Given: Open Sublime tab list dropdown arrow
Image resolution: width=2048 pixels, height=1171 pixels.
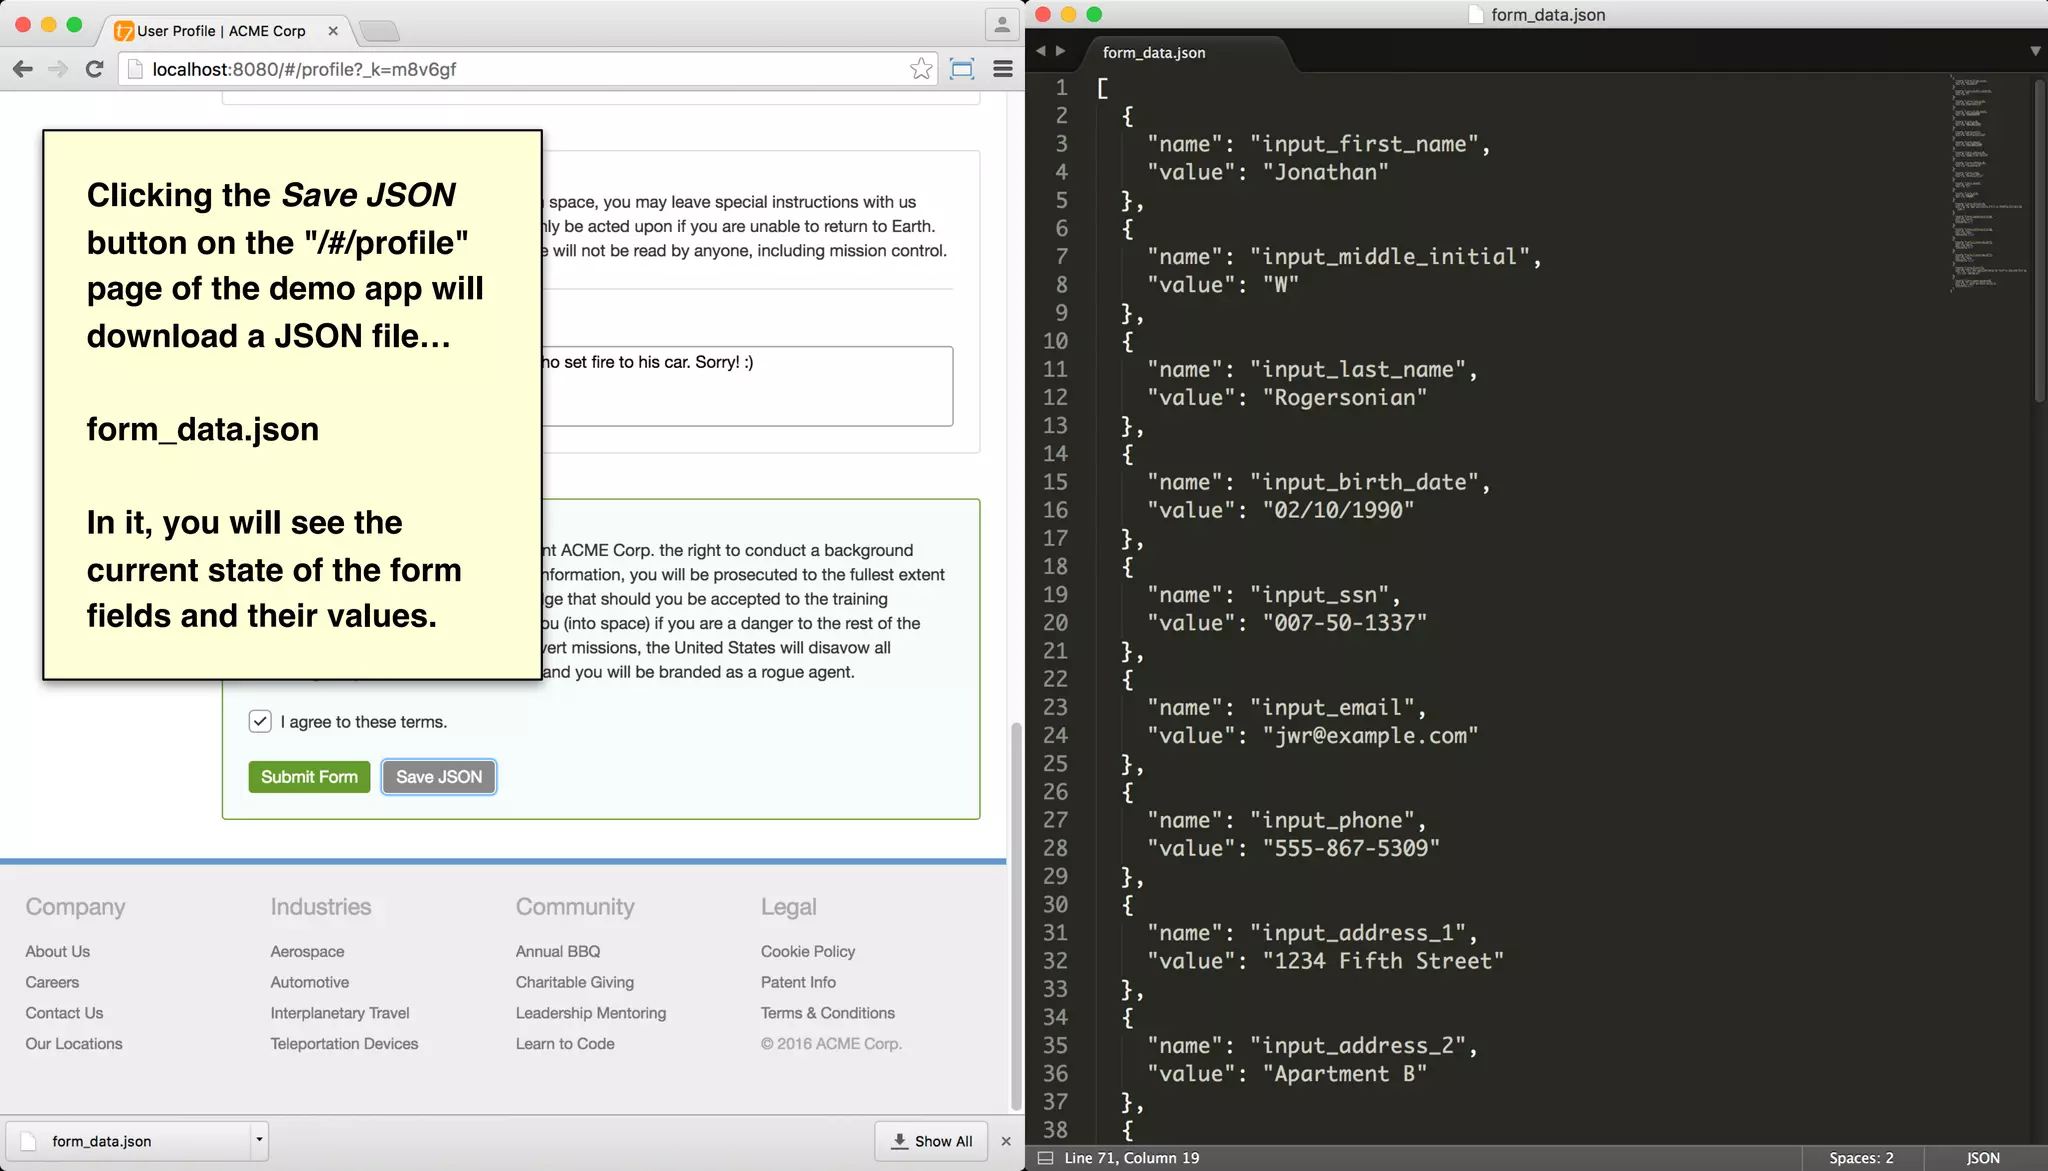Looking at the screenshot, I should 2035,51.
